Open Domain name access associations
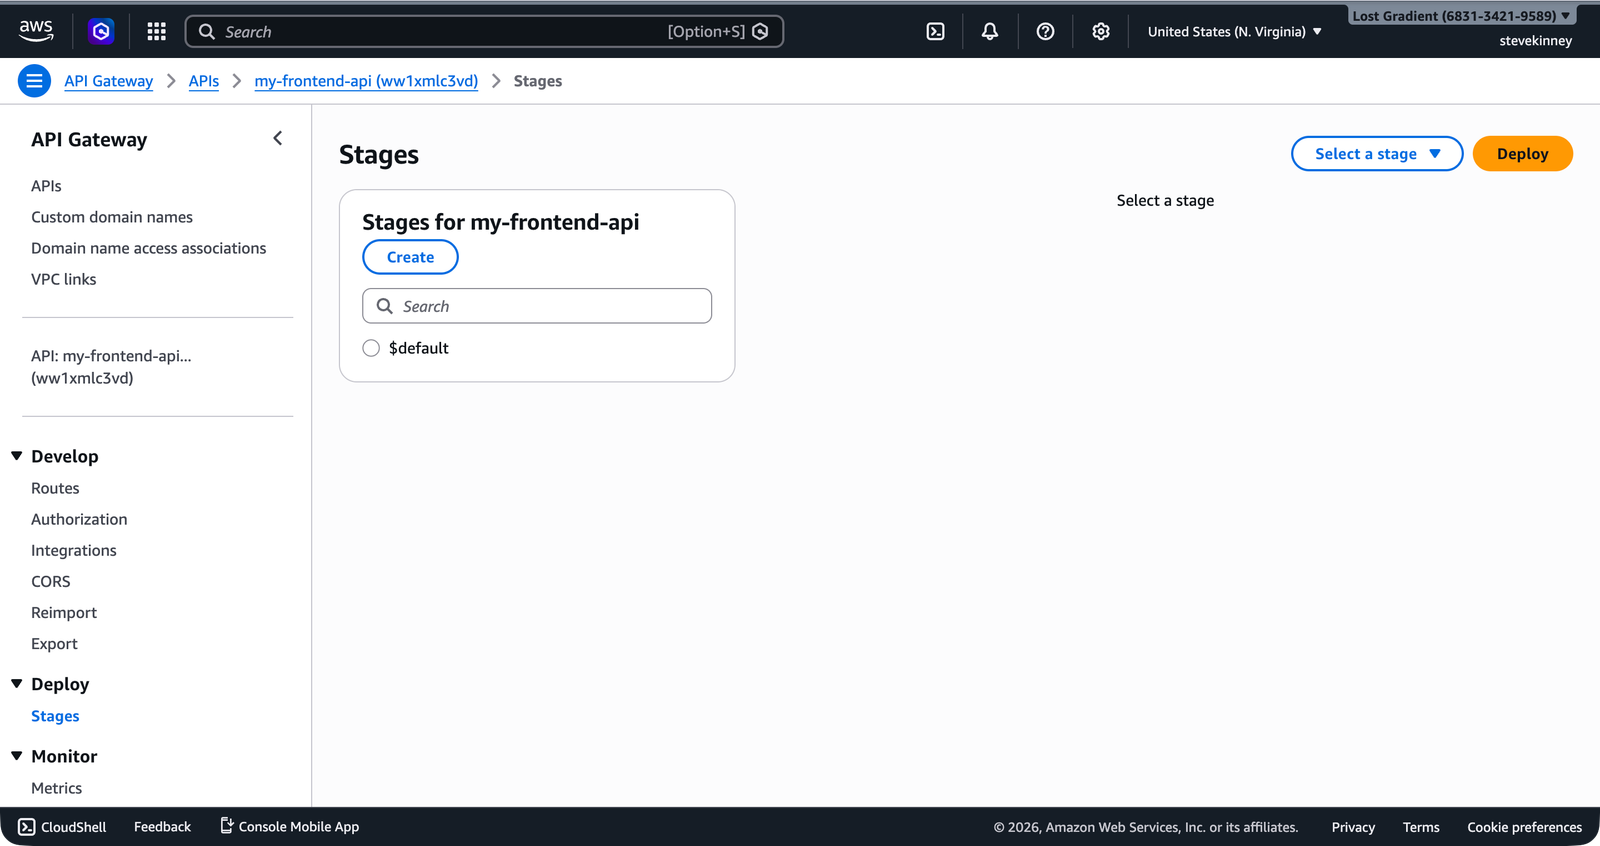Screen dimensions: 1600x846 click(149, 248)
